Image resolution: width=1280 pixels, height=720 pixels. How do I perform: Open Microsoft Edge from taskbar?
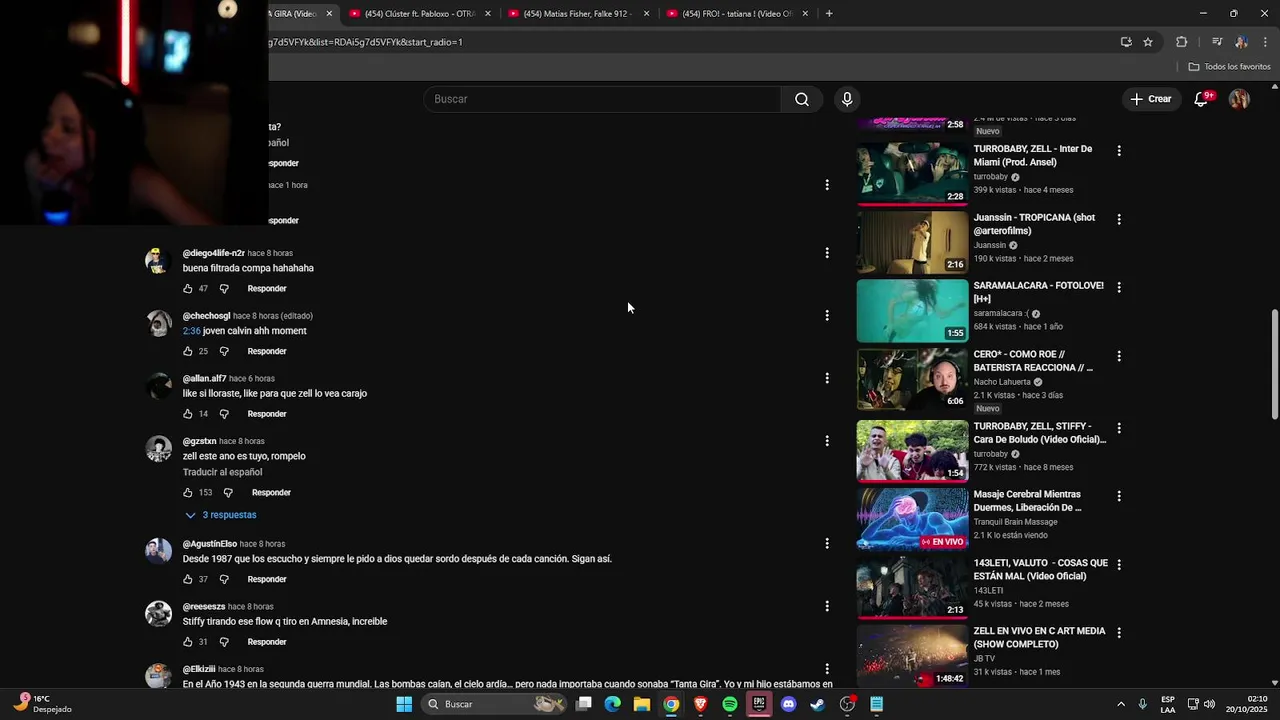coord(613,704)
